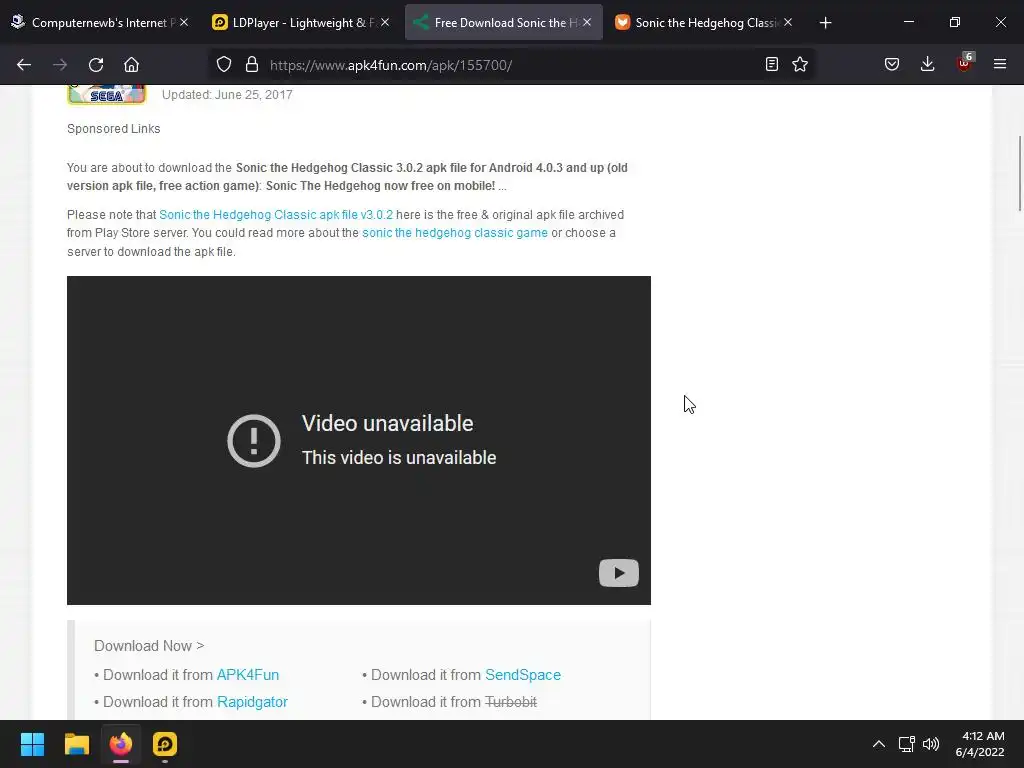Open the Firefox home page
The width and height of the screenshot is (1024, 768).
(131, 65)
